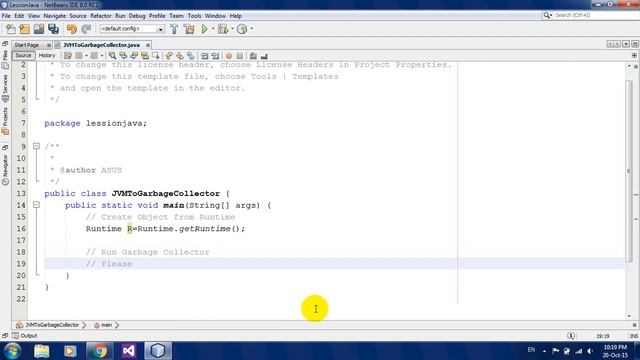Click the Find Next Occurrence icon

[134, 56]
